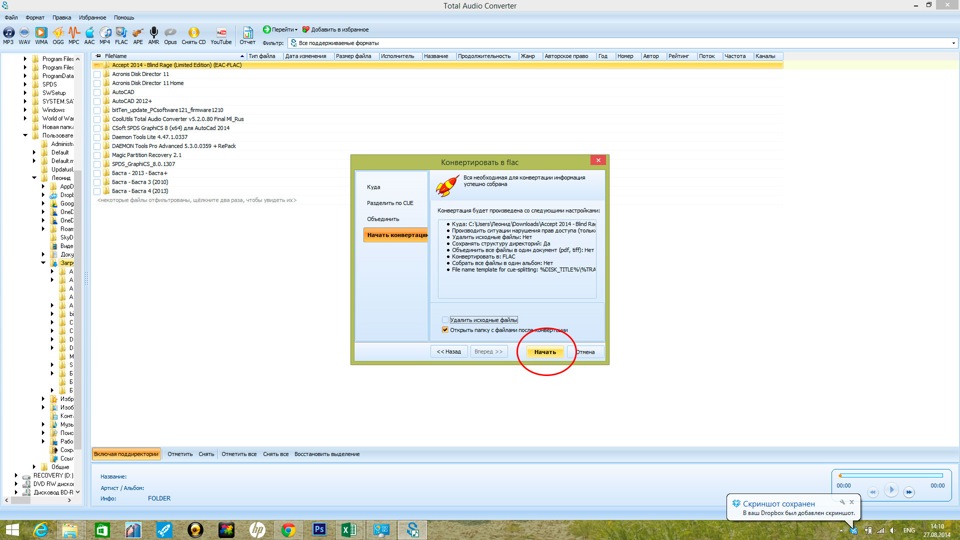Open the Правка menu
Image resolution: width=960 pixels, height=540 pixels.
[61, 18]
